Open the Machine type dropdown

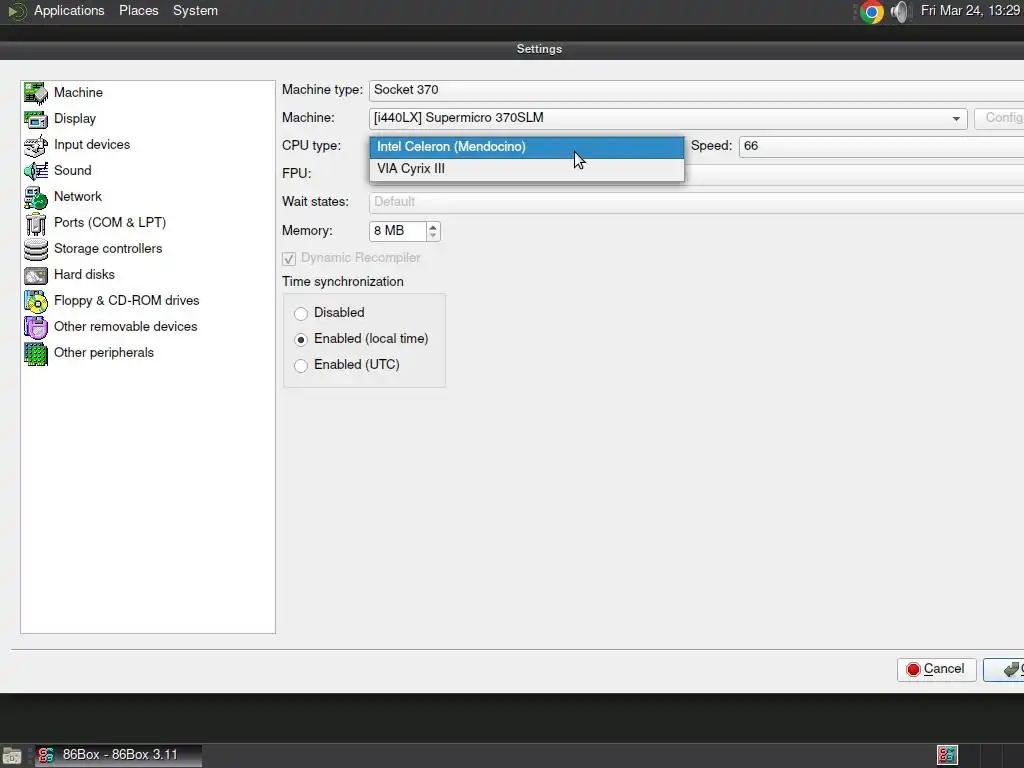click(x=696, y=90)
